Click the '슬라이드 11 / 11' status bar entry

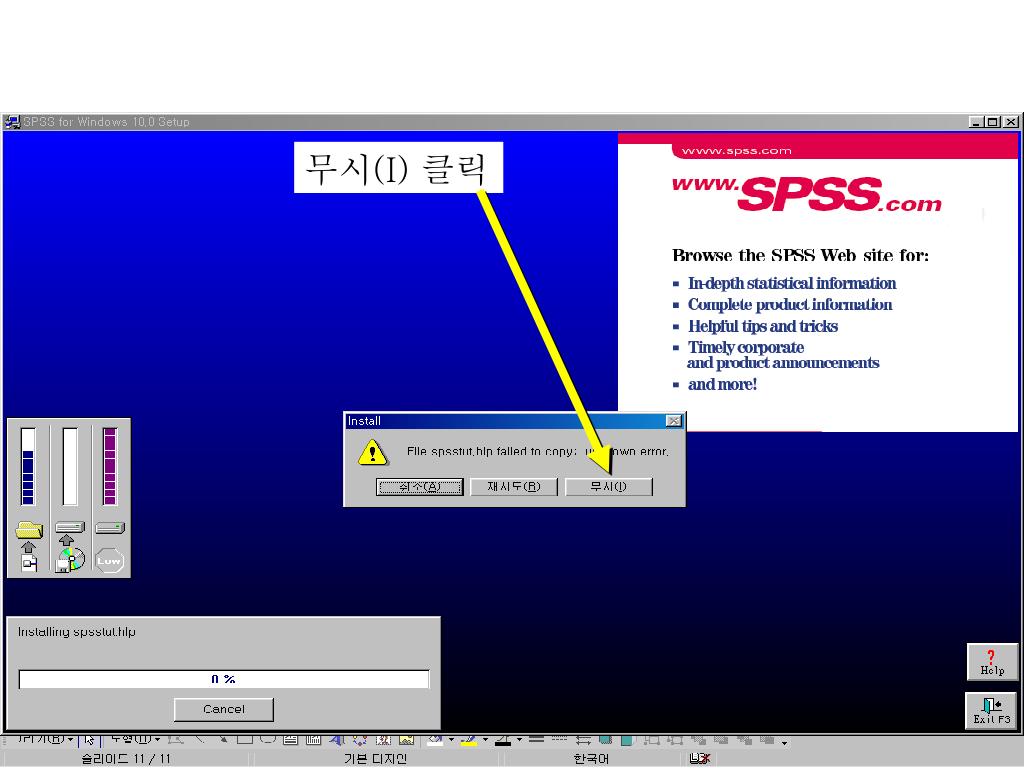pyautogui.click(x=126, y=759)
